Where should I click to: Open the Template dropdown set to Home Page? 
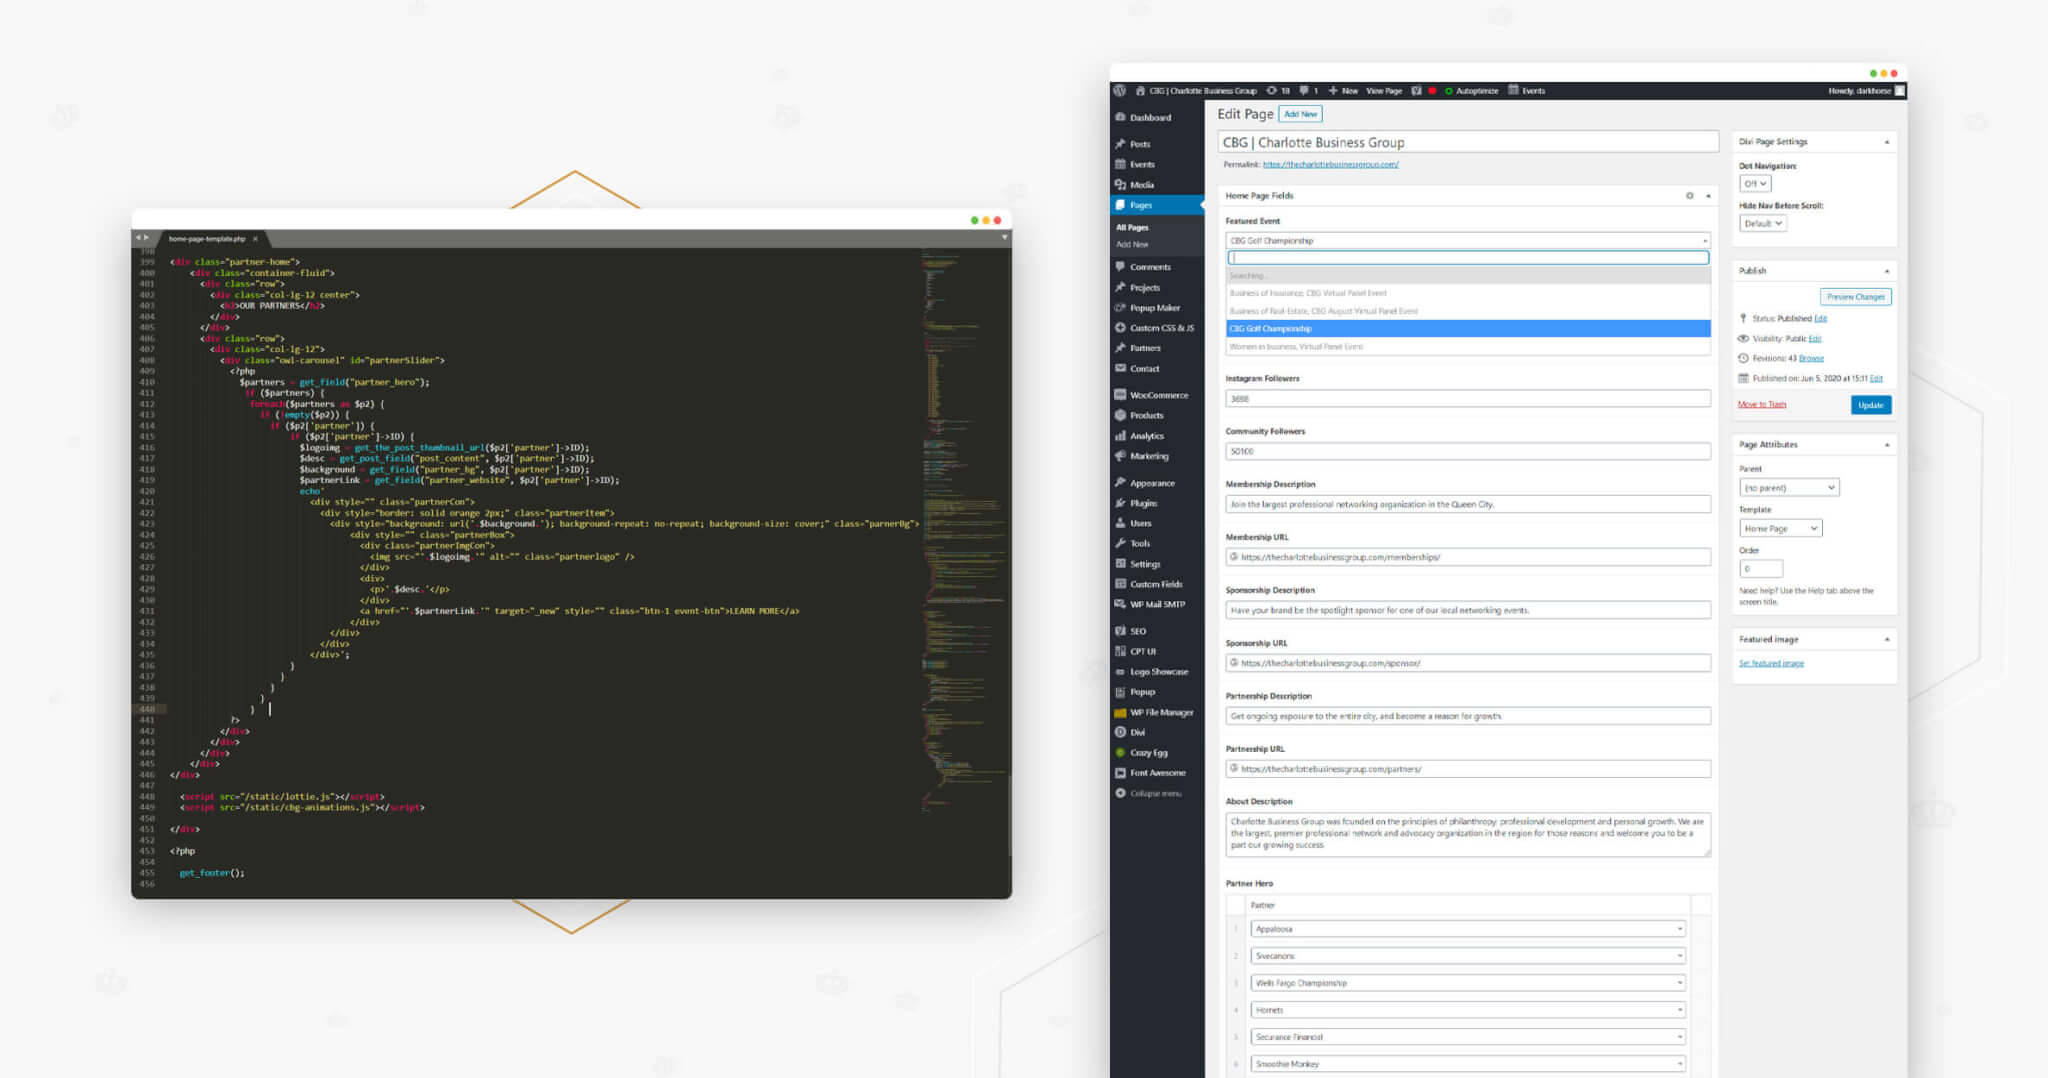(x=1780, y=529)
